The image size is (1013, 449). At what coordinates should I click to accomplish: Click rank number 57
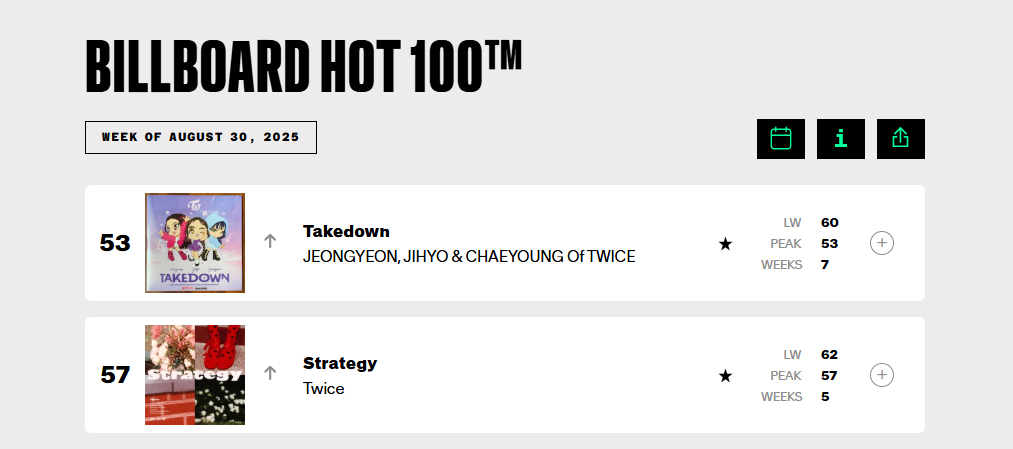pos(115,376)
